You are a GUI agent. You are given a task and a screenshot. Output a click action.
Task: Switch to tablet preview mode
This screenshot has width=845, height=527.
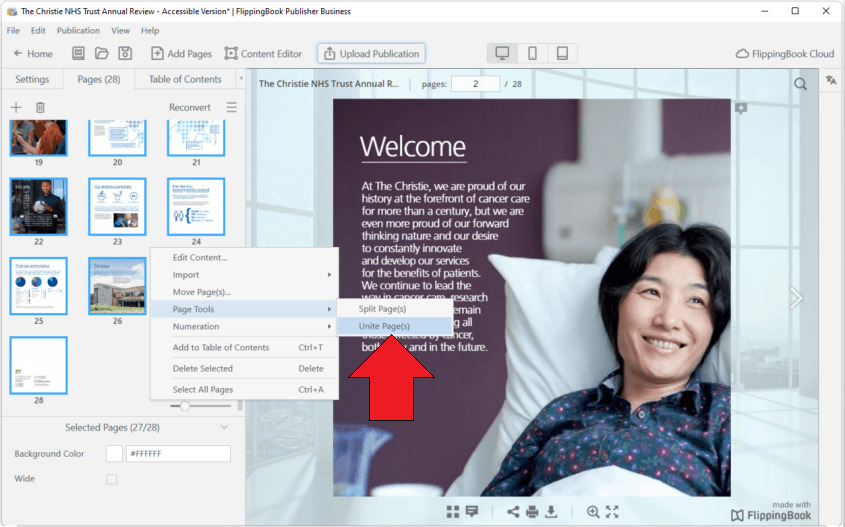[x=562, y=53]
